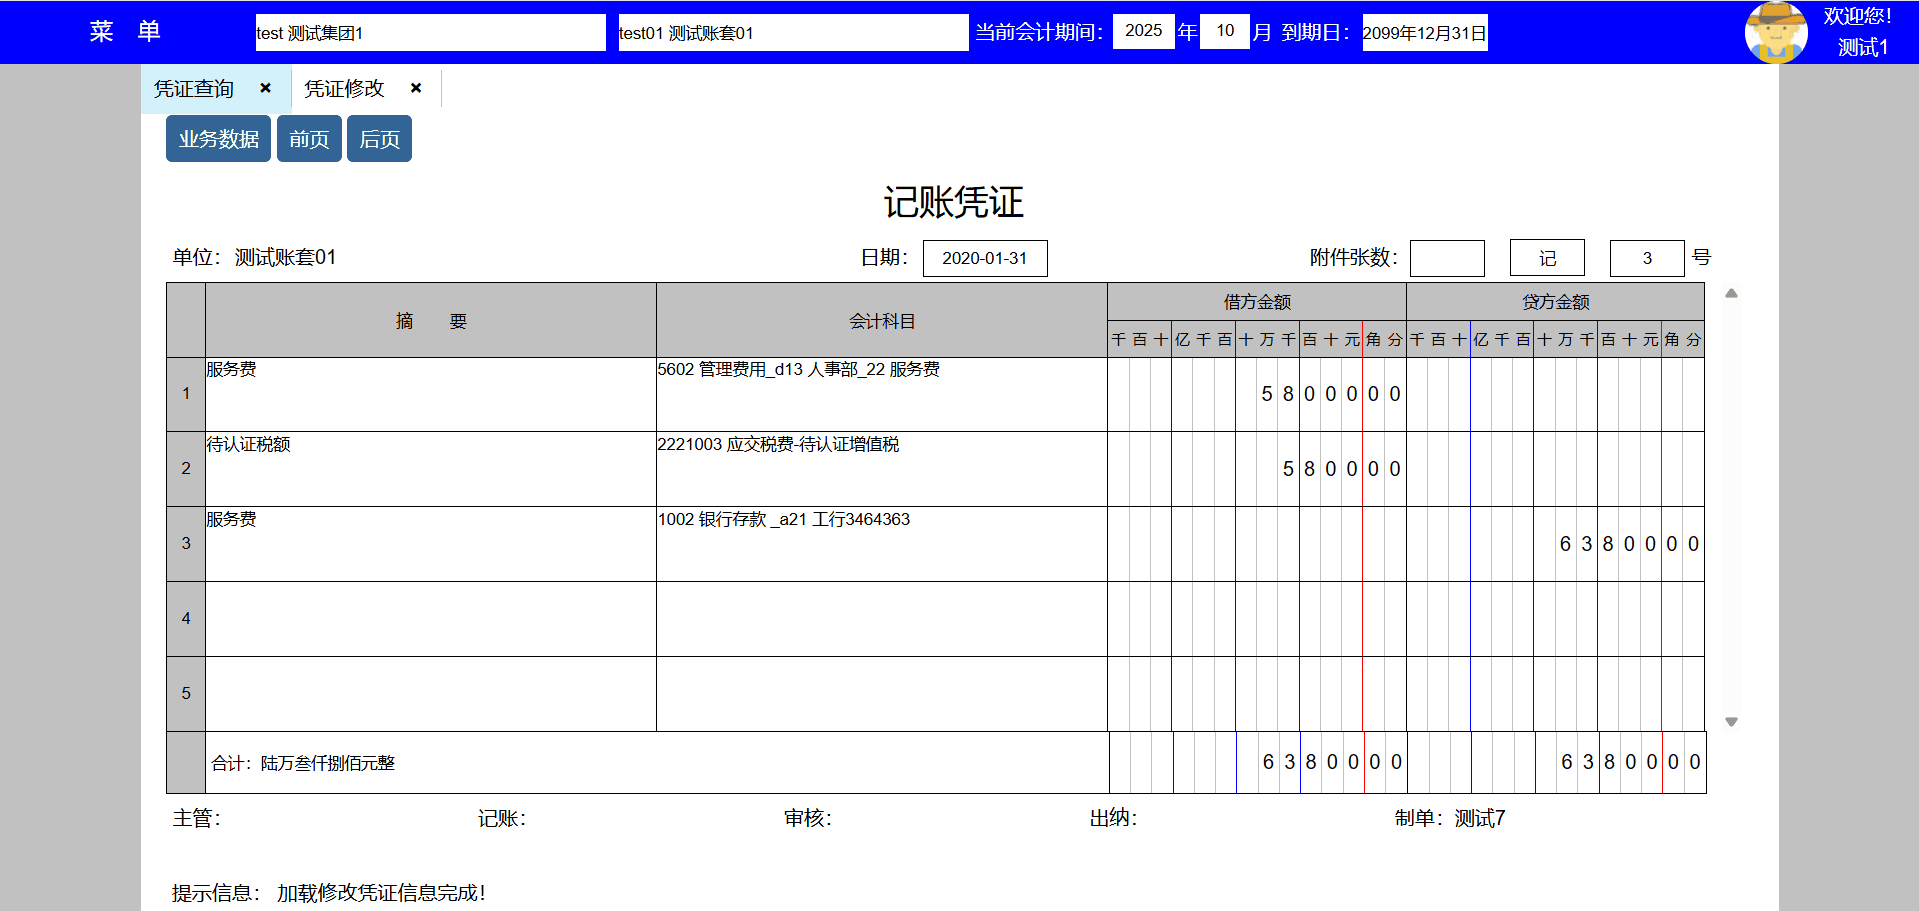
Task: Close the 凭证修改 tab
Action: pos(416,88)
